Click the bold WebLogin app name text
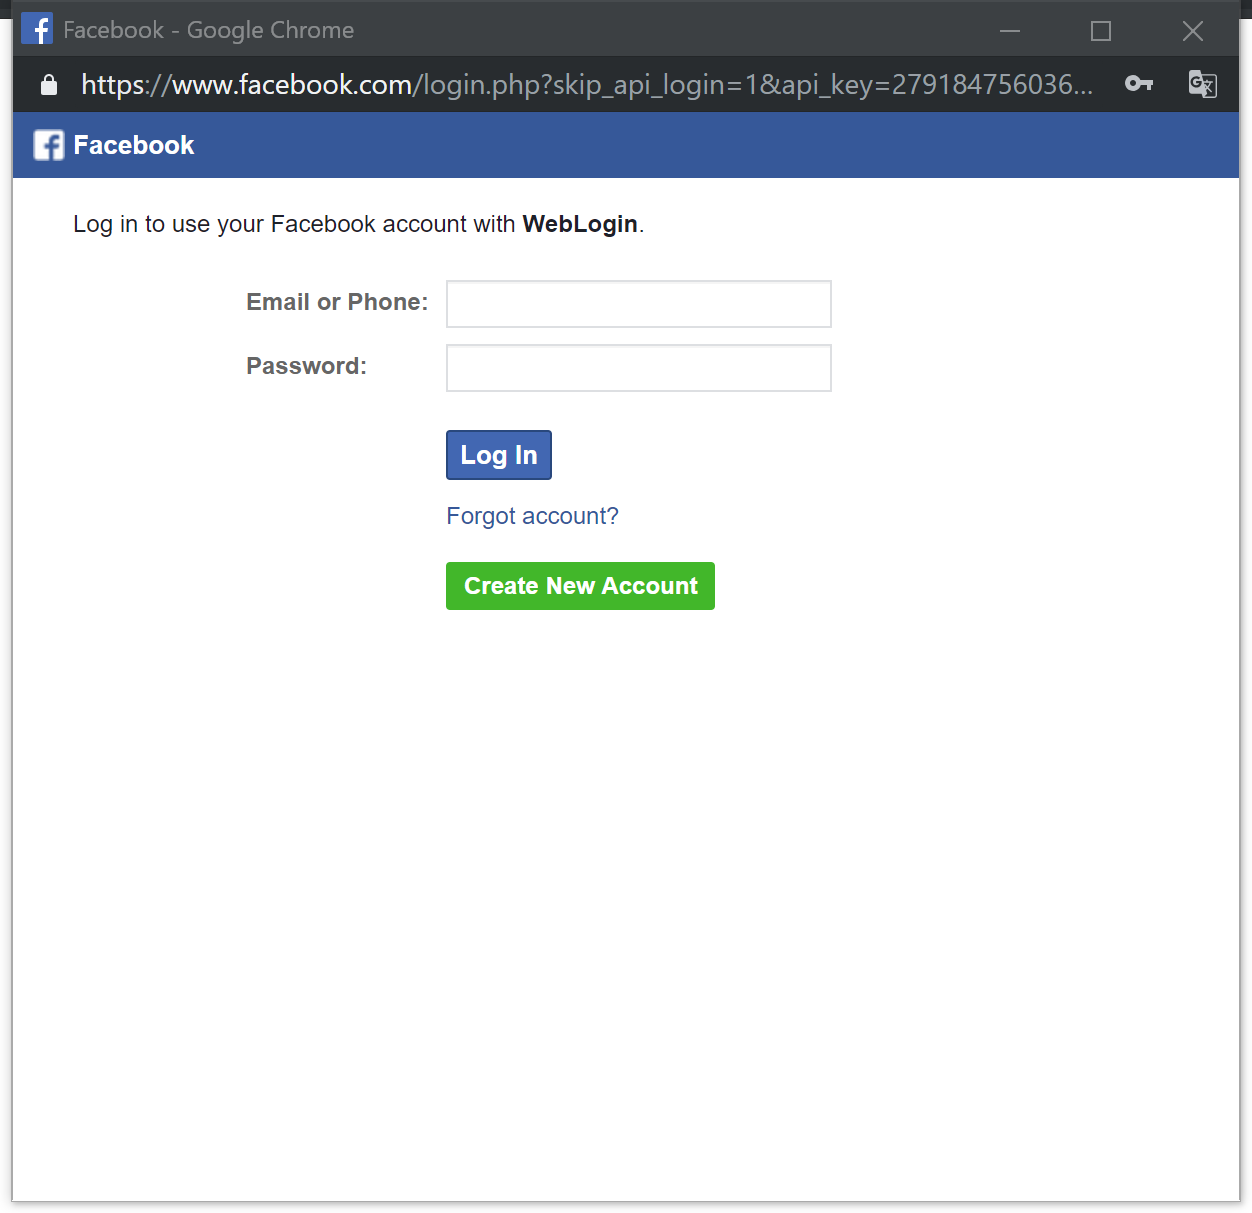Screen dimensions: 1252x1213 coord(580,224)
